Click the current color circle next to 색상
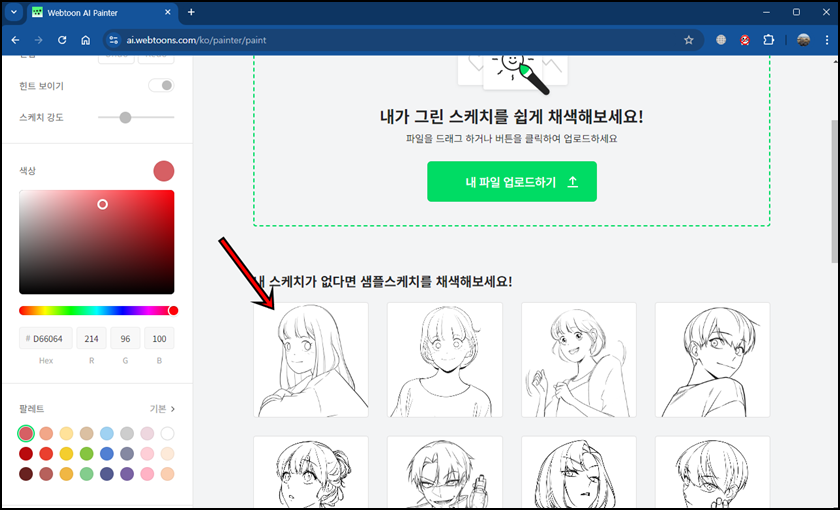Screen dimensions: 840x510 164,171
